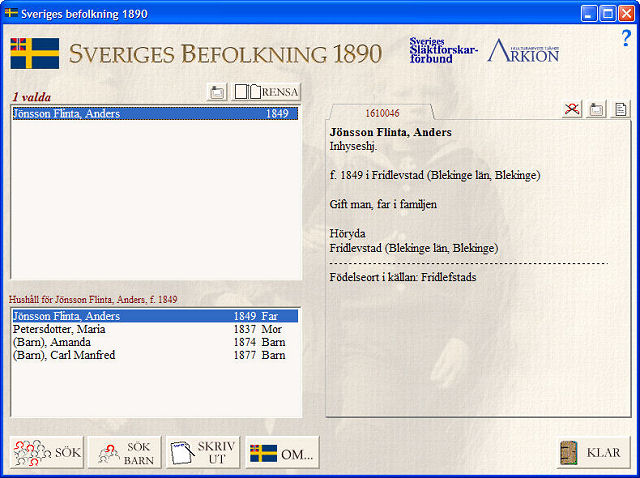Select Petersdotter, Maria in household list
The image size is (640, 478).
coord(155,329)
